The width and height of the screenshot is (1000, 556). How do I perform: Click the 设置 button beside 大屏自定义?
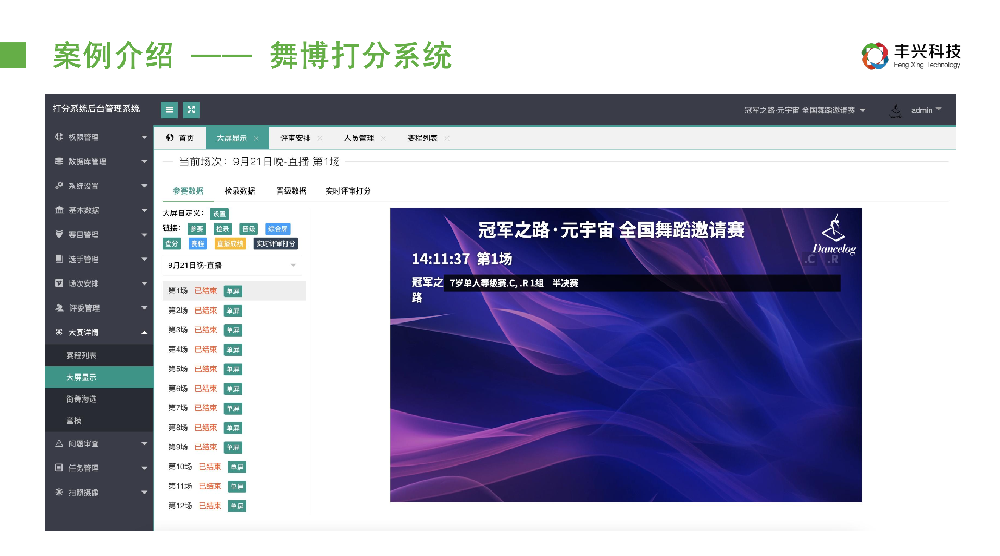219,214
